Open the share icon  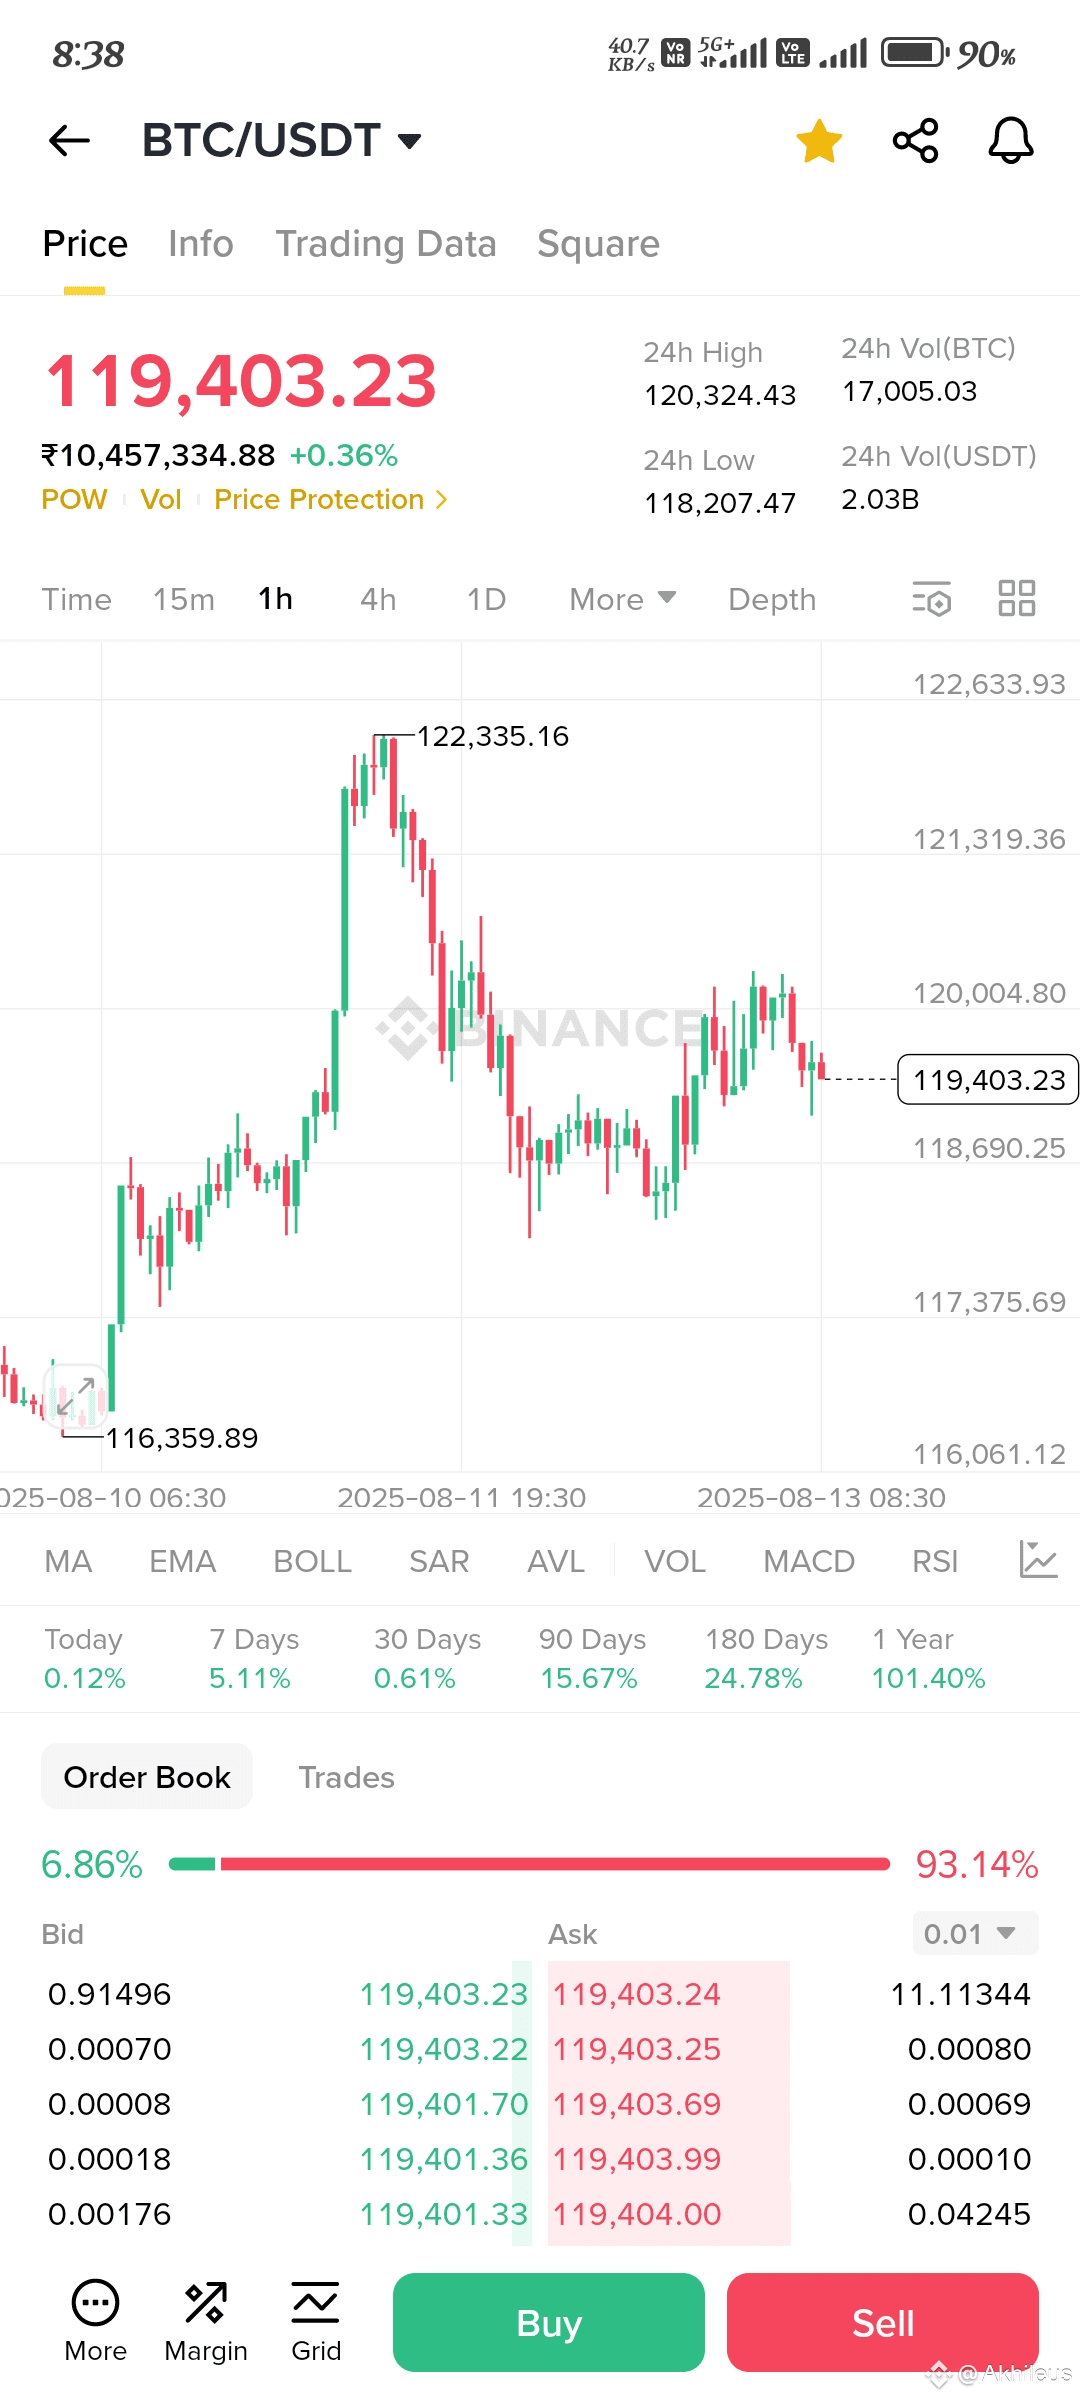(x=915, y=141)
